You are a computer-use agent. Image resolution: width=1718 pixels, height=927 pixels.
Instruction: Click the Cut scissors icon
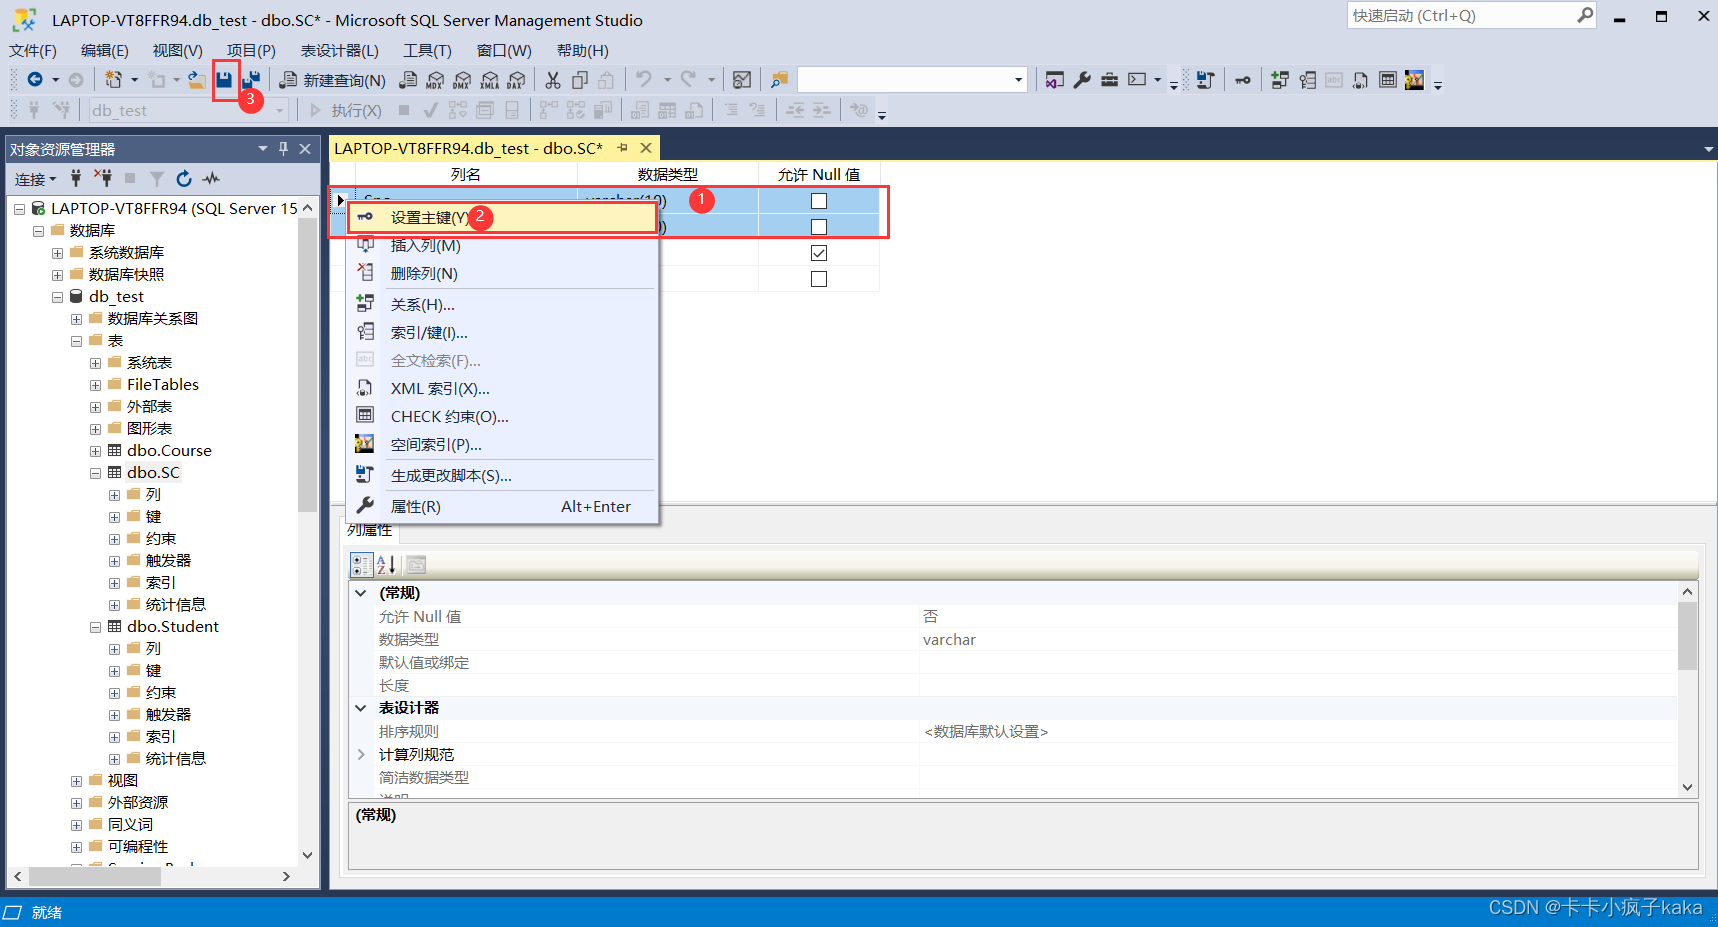tap(553, 80)
